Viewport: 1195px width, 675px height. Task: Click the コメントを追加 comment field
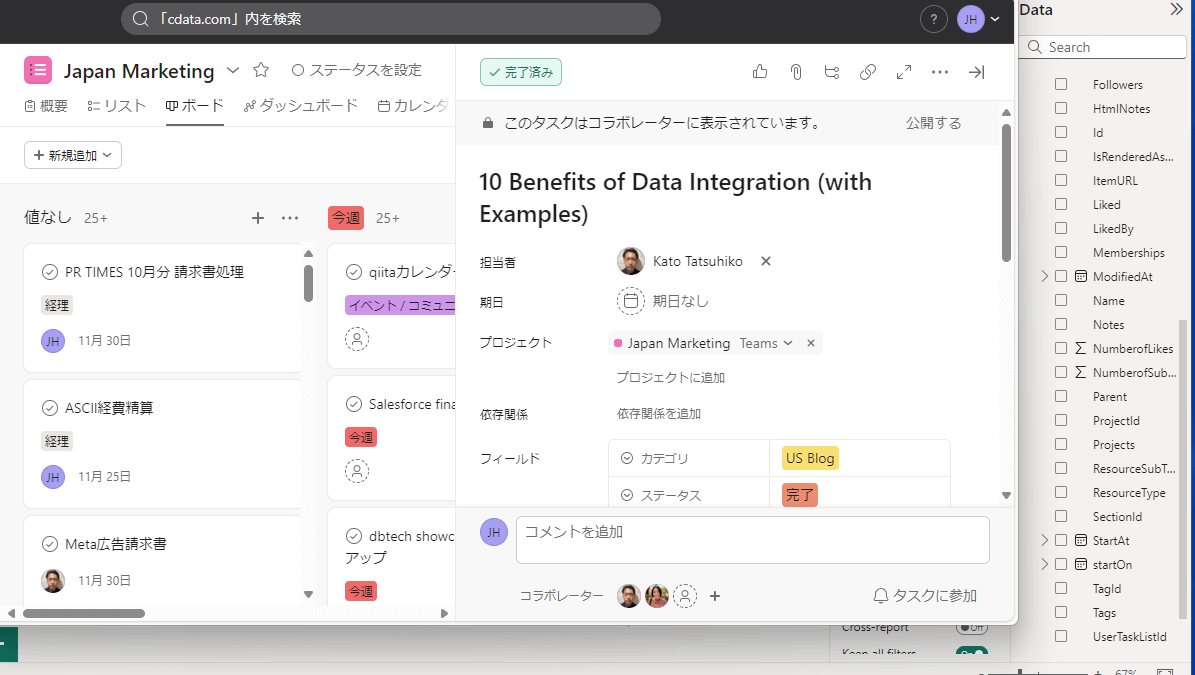pos(752,539)
